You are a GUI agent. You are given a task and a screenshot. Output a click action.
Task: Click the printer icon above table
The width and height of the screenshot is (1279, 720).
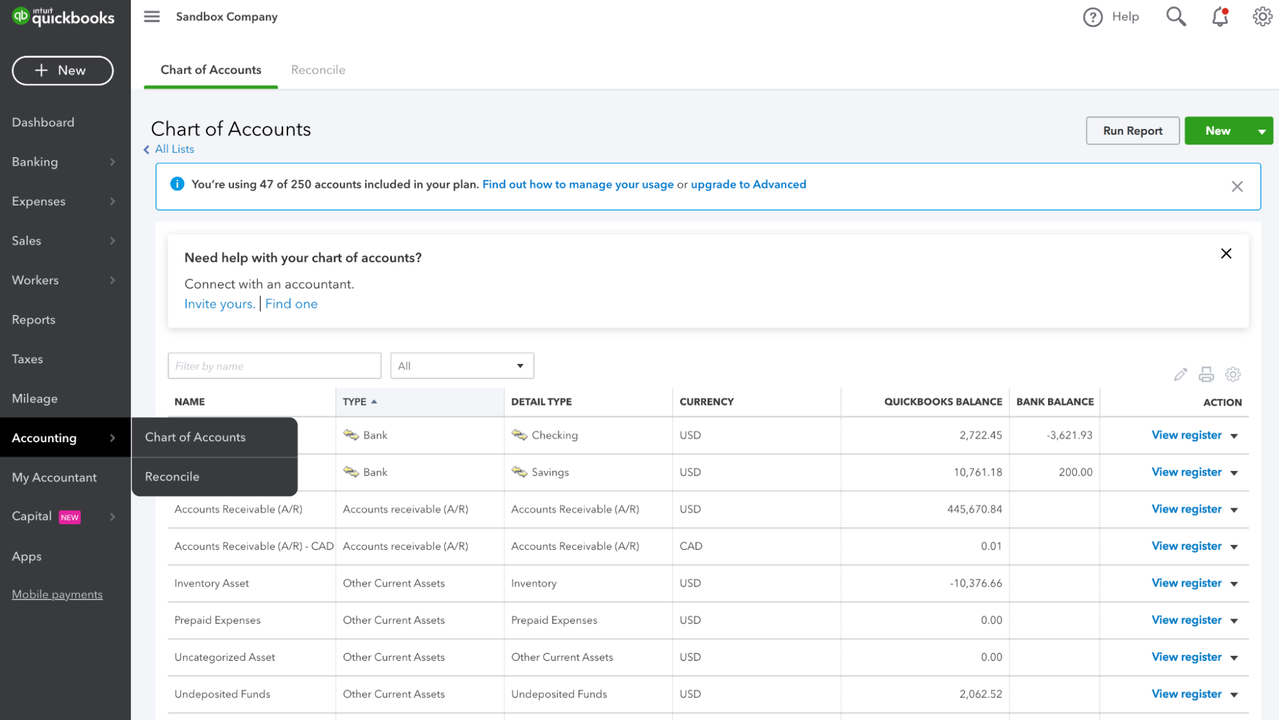tap(1206, 374)
